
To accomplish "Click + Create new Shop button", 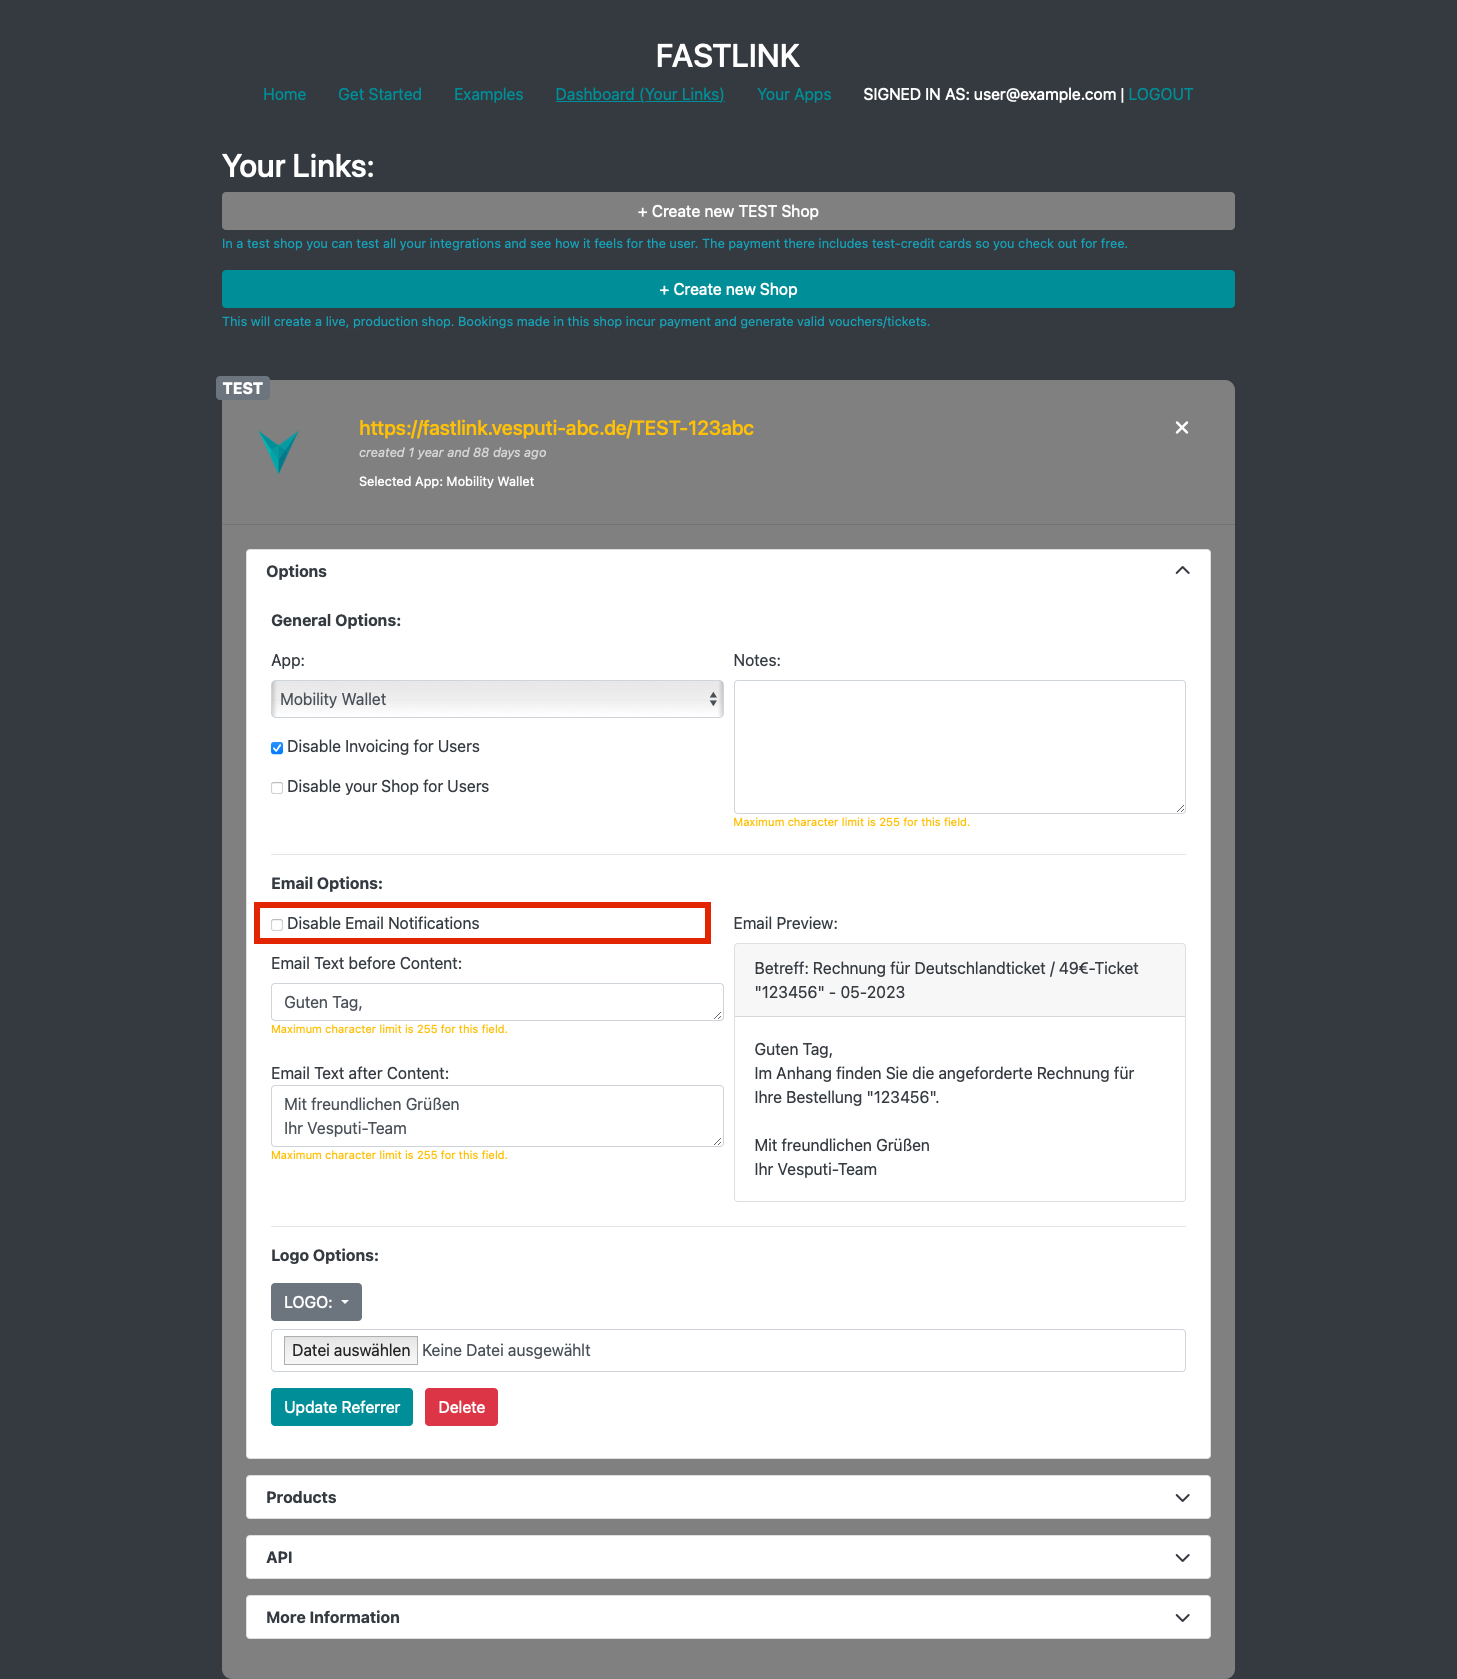I will (728, 289).
